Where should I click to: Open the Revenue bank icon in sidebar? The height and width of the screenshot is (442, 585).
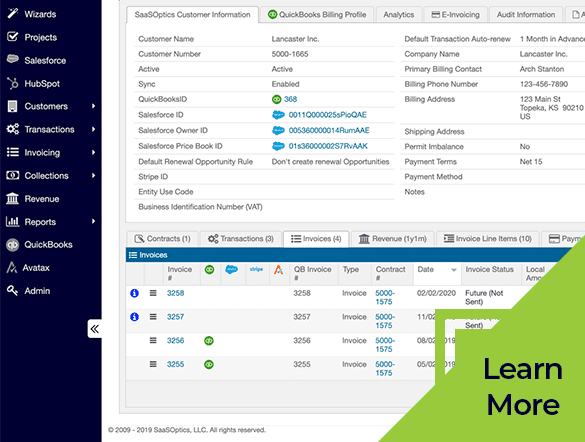pyautogui.click(x=12, y=198)
